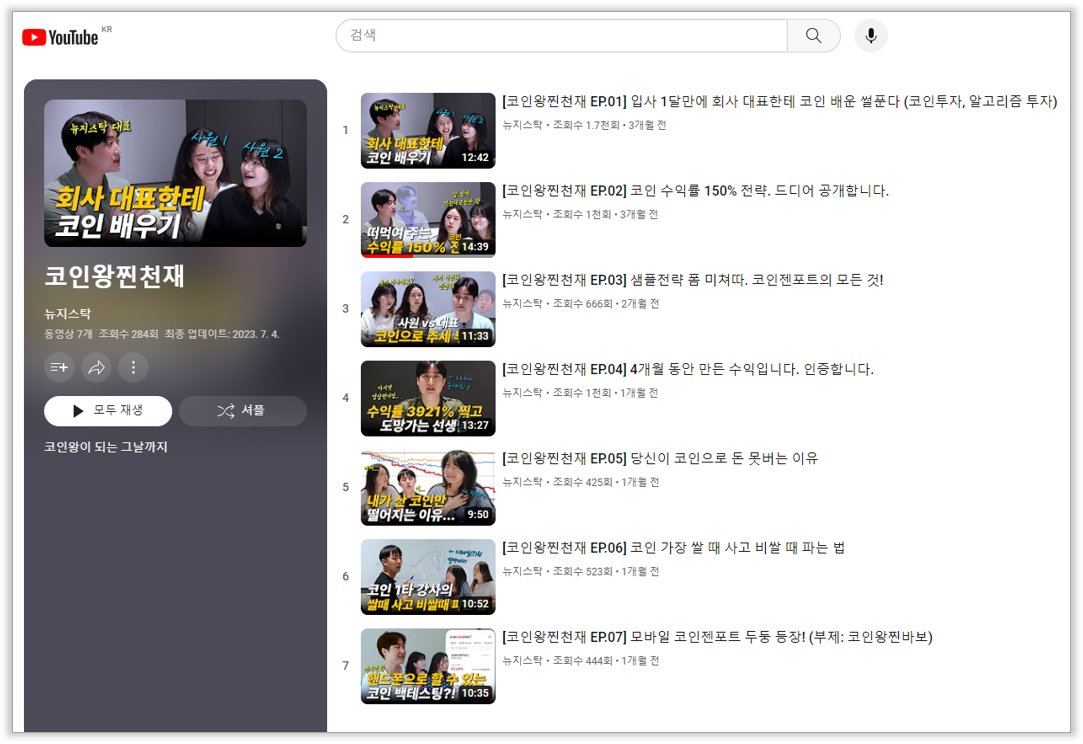Select the EP.05 thumbnail with 9:50 duration
The width and height of the screenshot is (1083, 744).
click(x=427, y=488)
